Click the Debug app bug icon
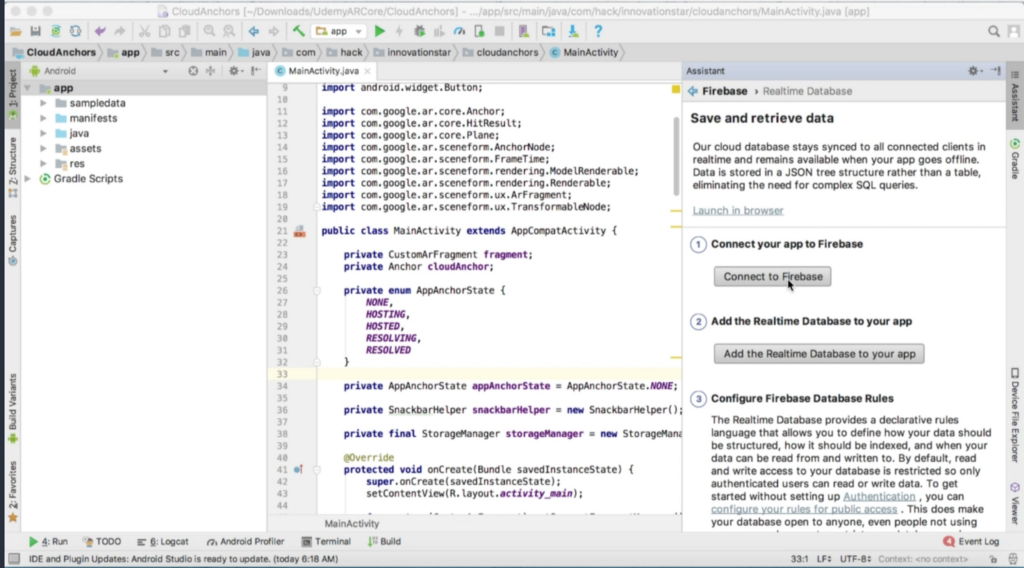Viewport: 1024px width, 568px height. (420, 32)
